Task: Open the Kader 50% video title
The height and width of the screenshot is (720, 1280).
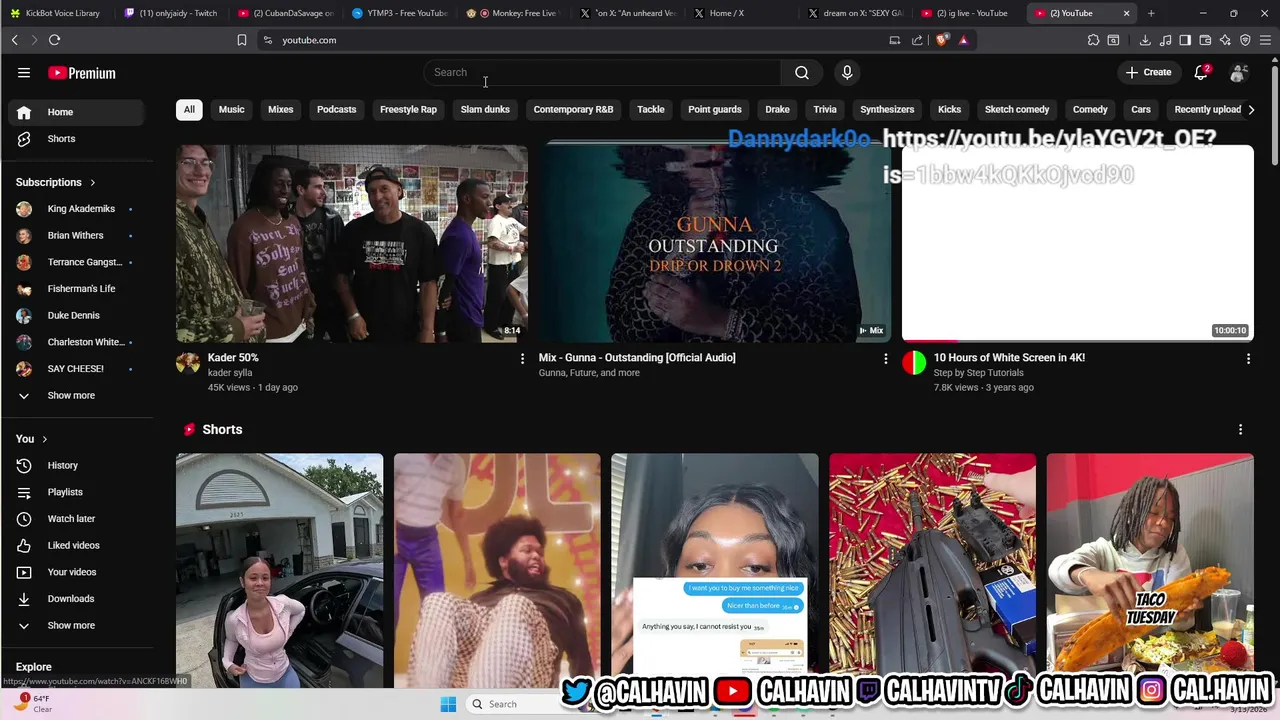Action: pos(233,358)
